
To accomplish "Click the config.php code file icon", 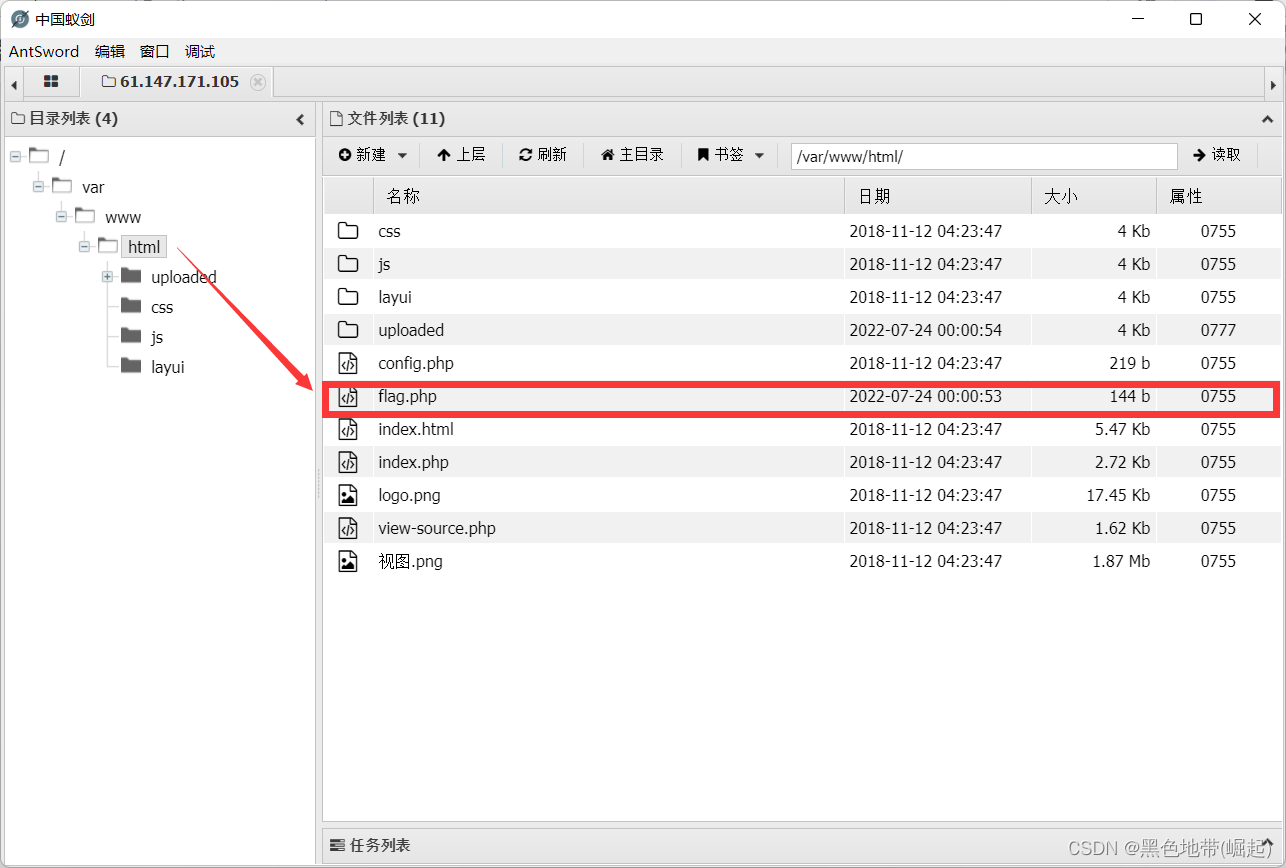I will coord(348,363).
